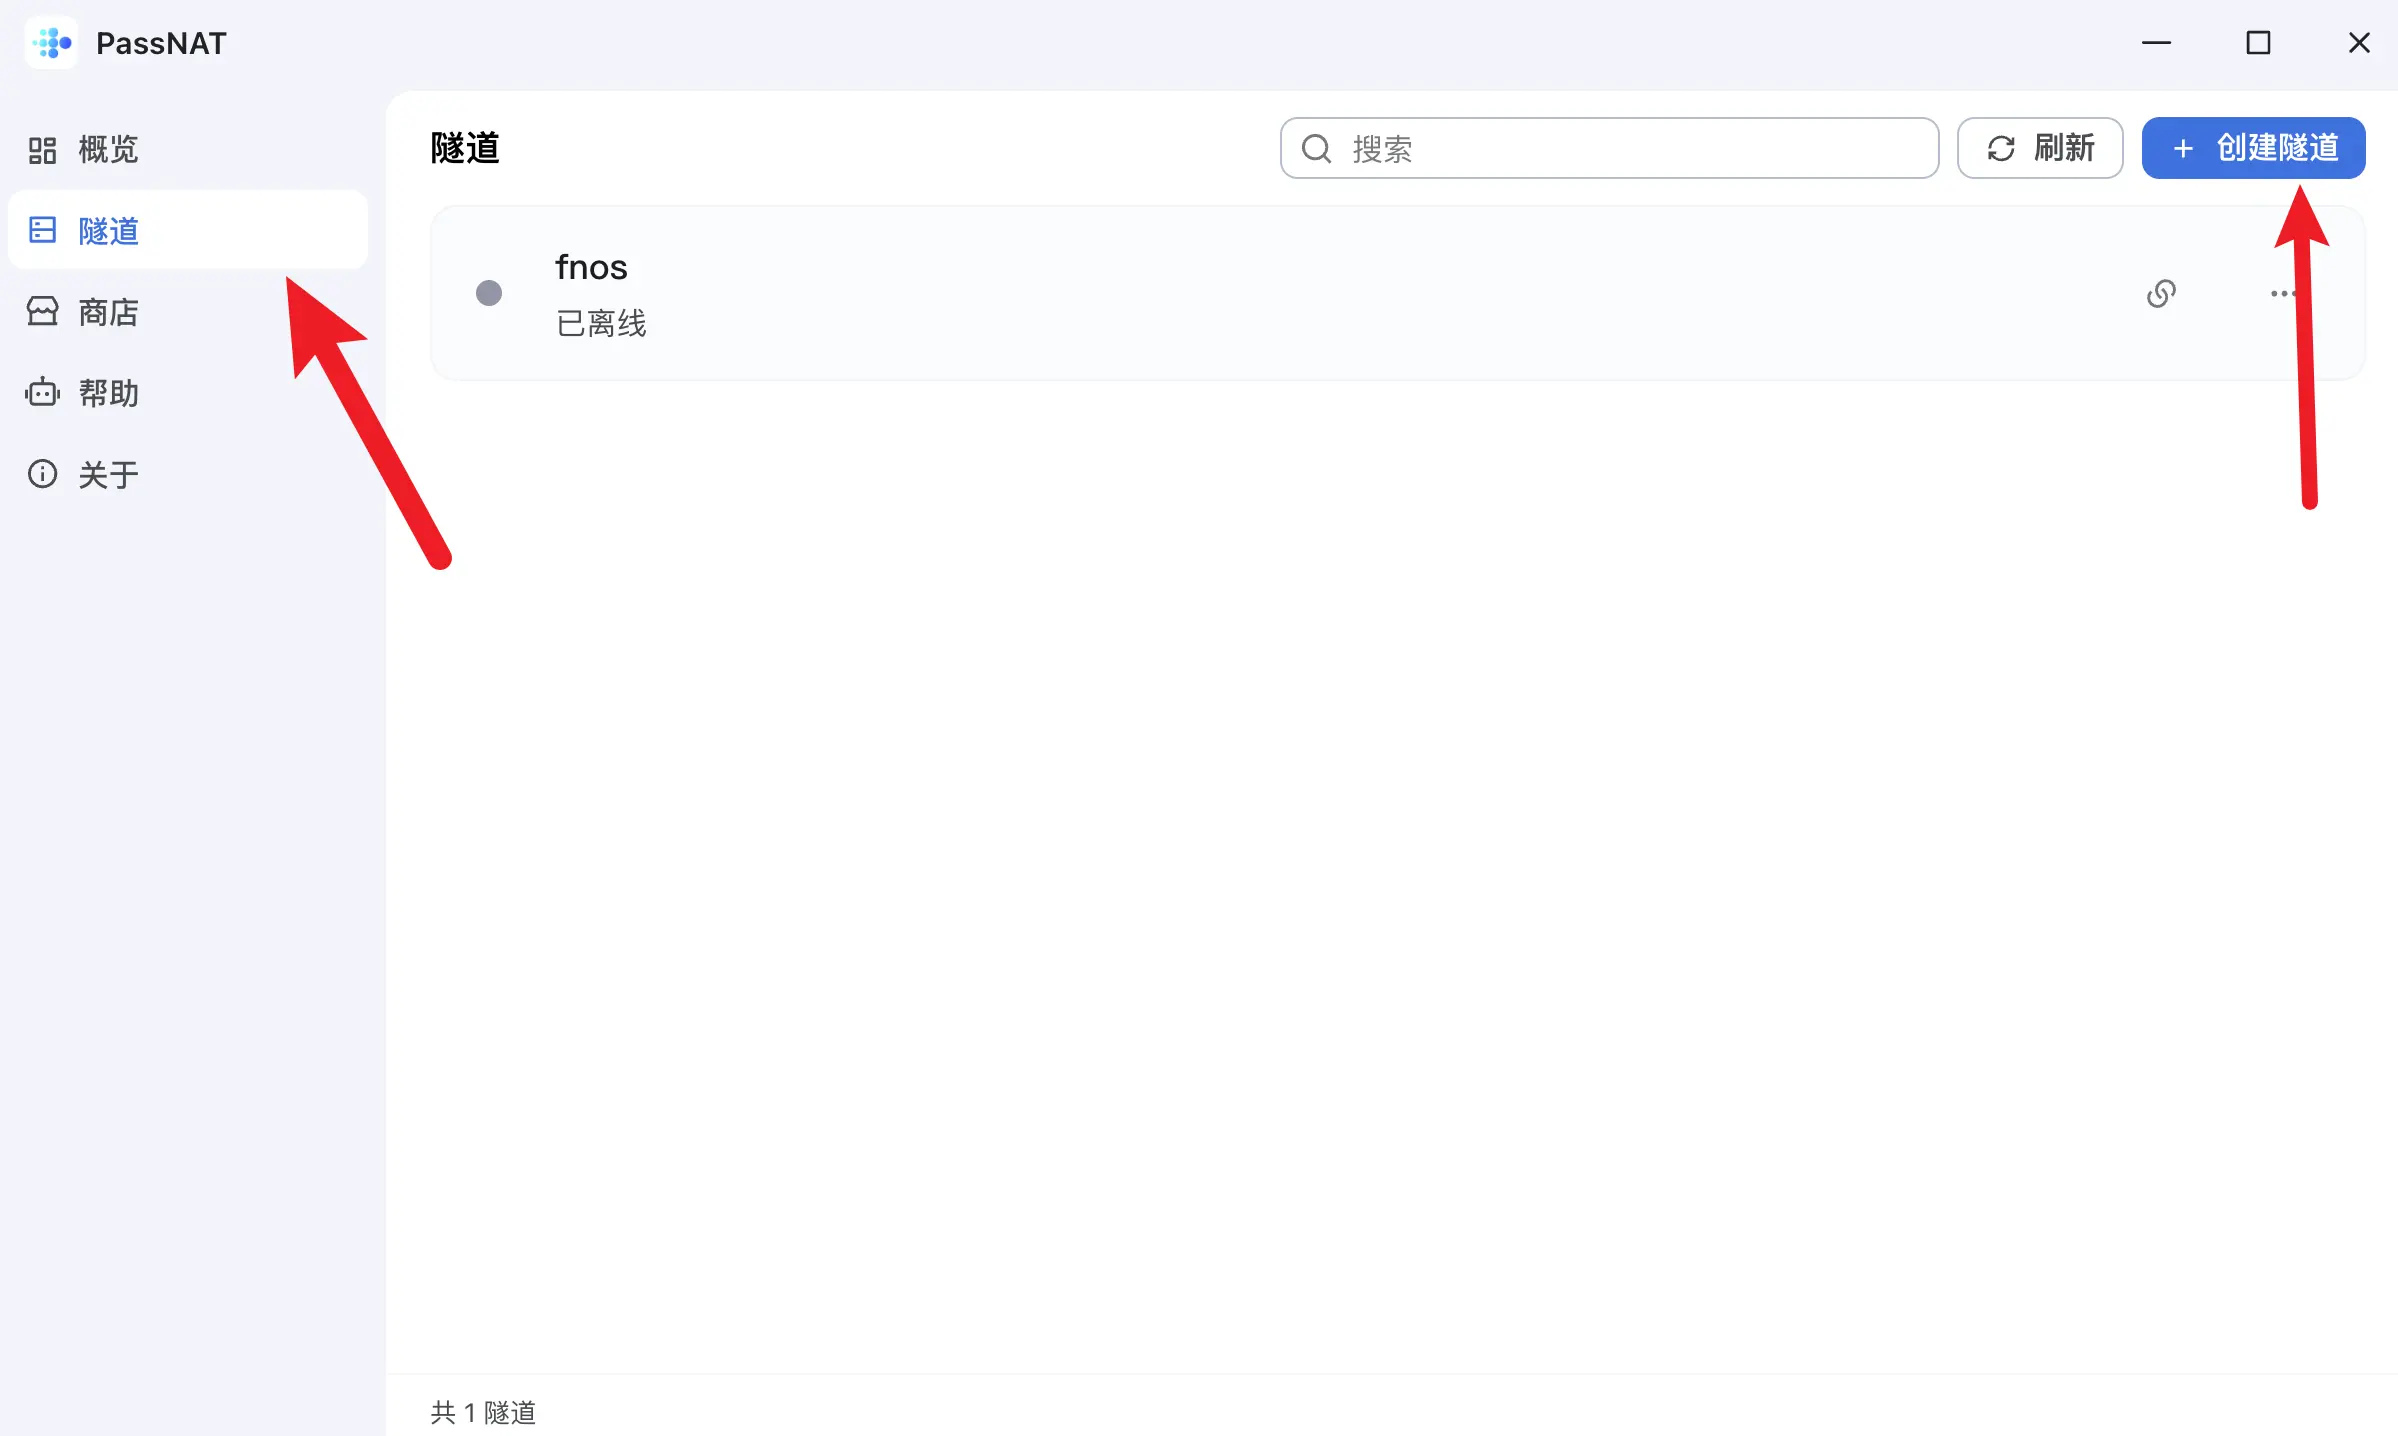Viewport: 2398px width, 1436px height.
Task: Click the search magnifier icon
Action: [x=1317, y=149]
